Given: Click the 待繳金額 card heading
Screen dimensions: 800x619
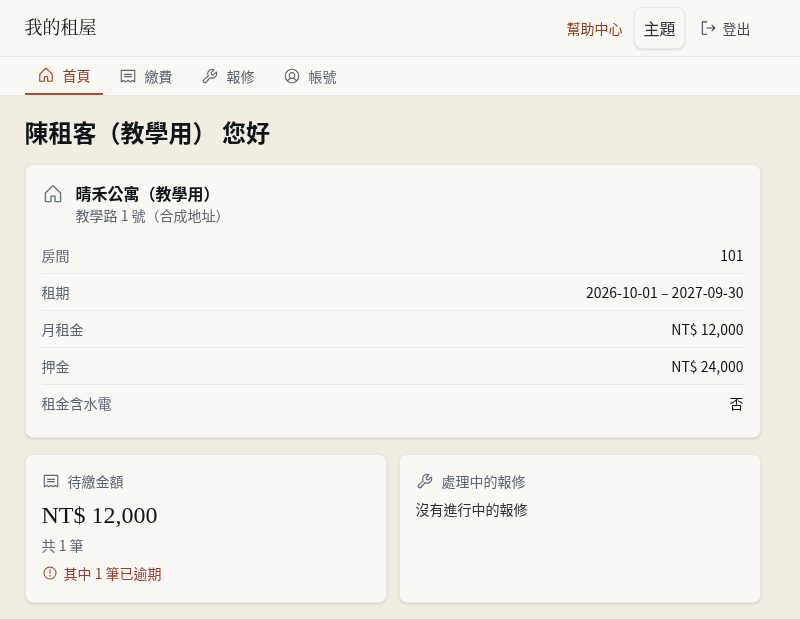Looking at the screenshot, I should tap(95, 482).
